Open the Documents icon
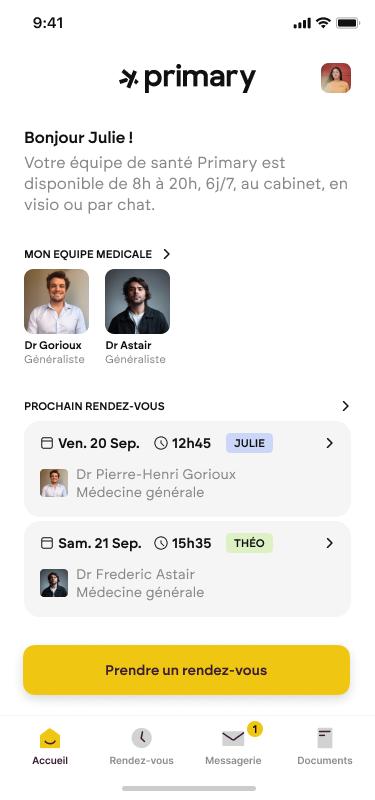 tap(324, 738)
